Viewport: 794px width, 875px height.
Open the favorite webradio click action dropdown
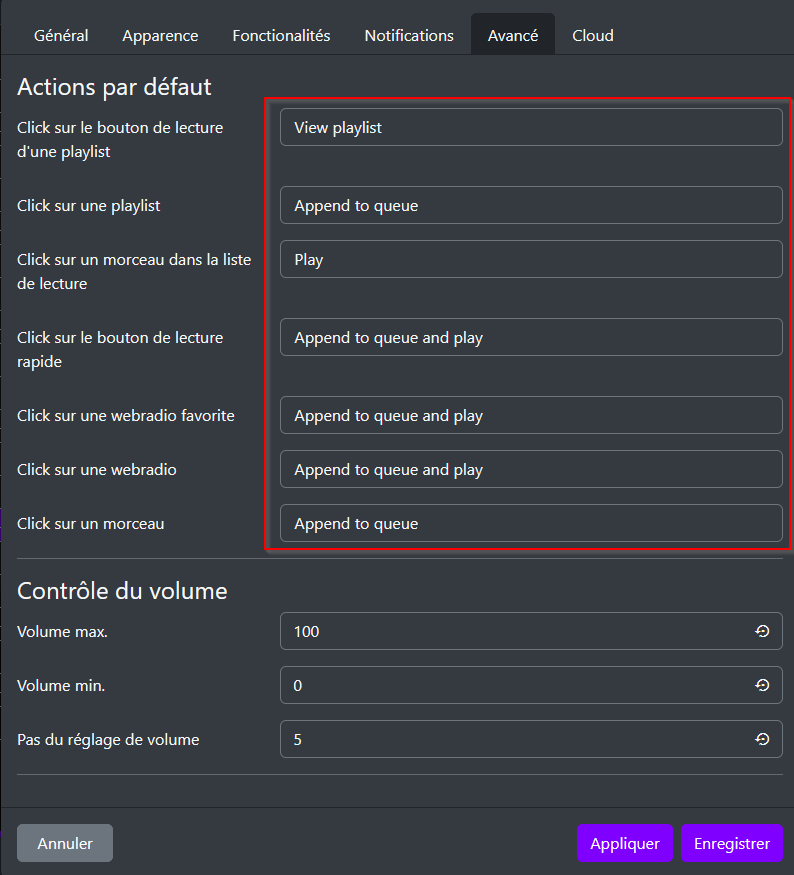coord(530,415)
